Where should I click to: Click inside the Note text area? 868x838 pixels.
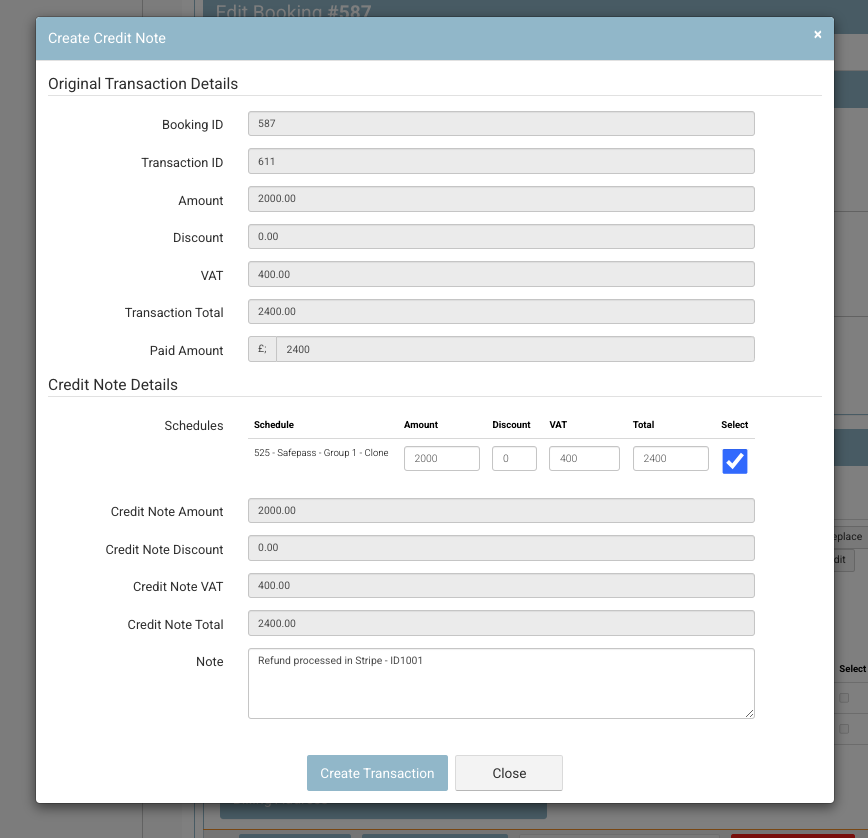tap(500, 685)
